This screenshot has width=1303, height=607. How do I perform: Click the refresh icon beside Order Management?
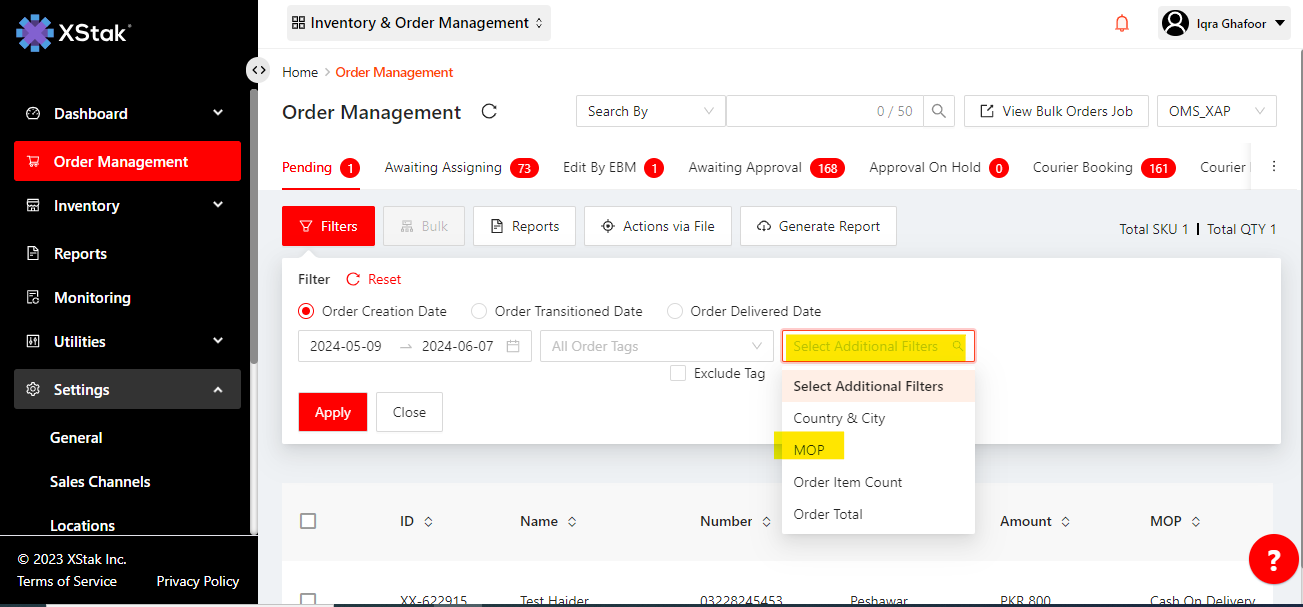coord(489,111)
